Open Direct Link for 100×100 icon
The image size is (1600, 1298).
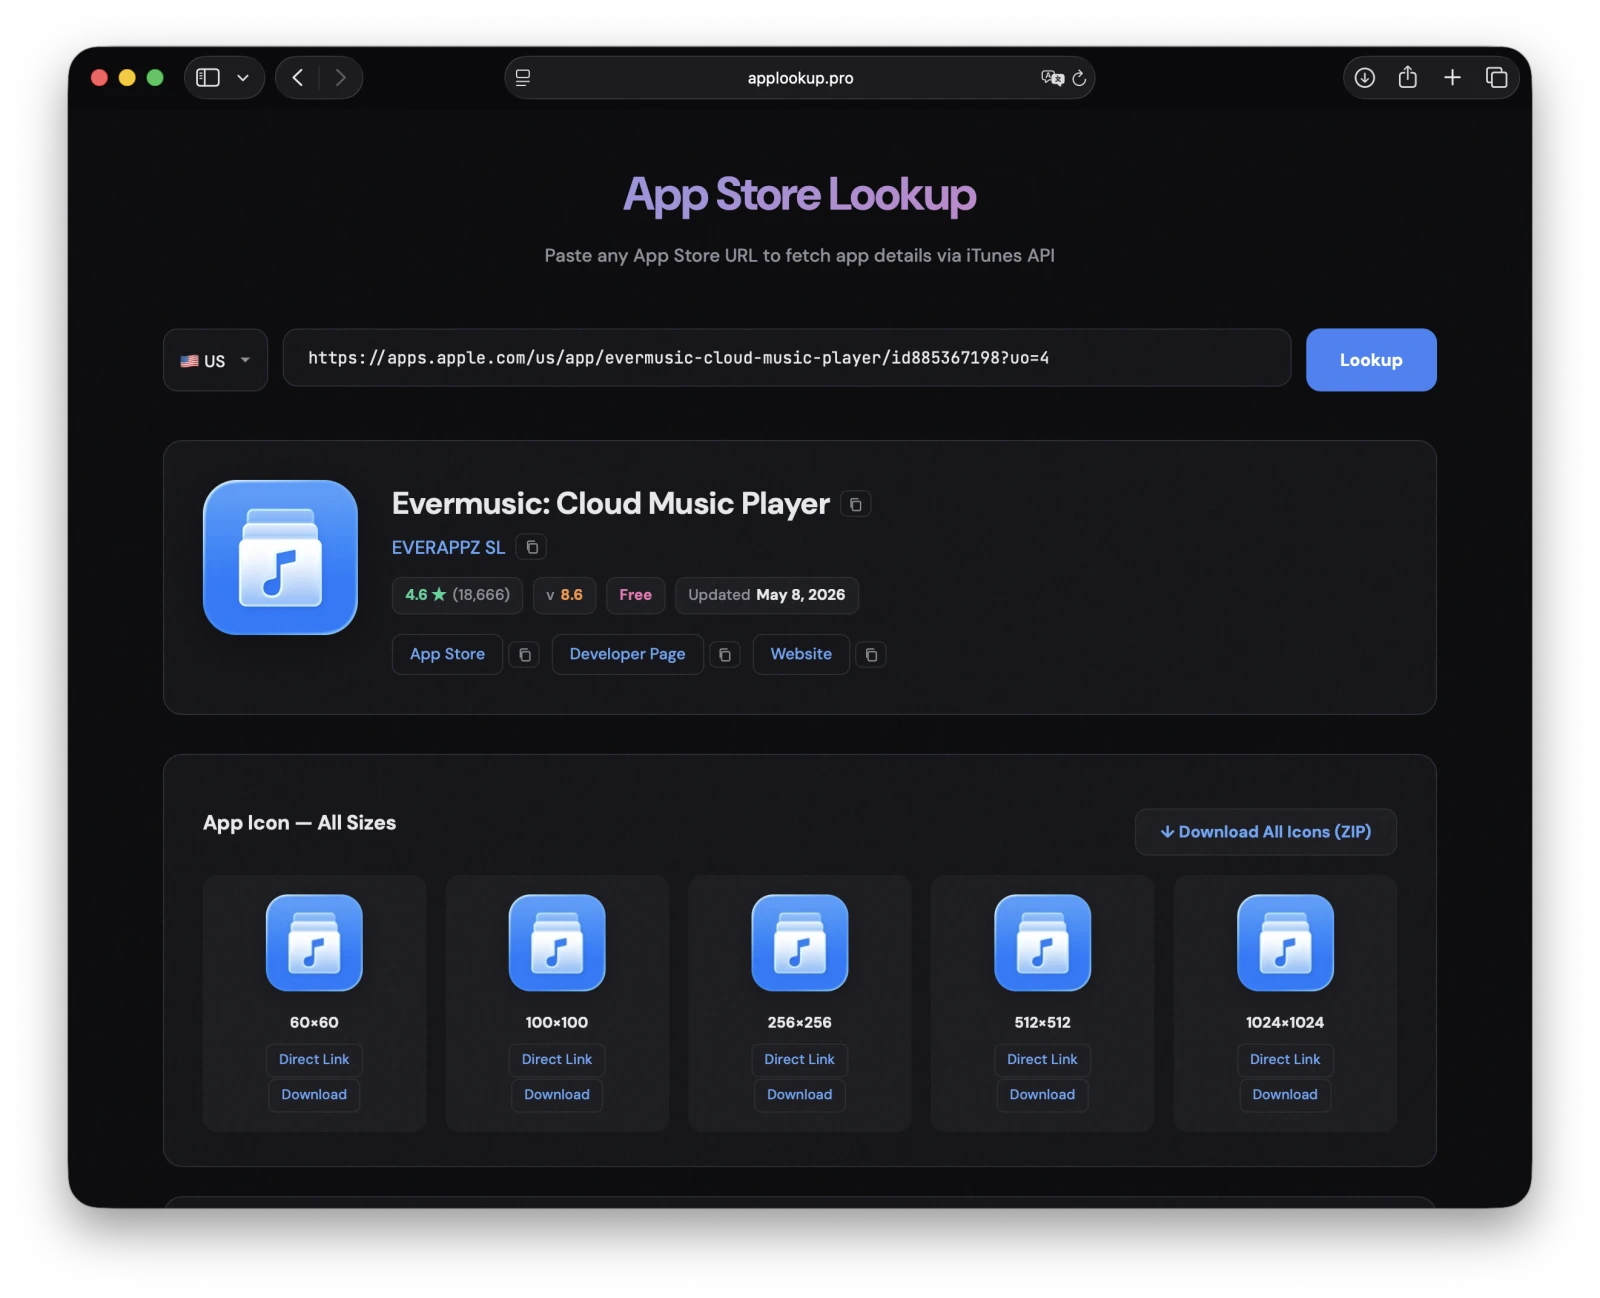coord(557,1059)
